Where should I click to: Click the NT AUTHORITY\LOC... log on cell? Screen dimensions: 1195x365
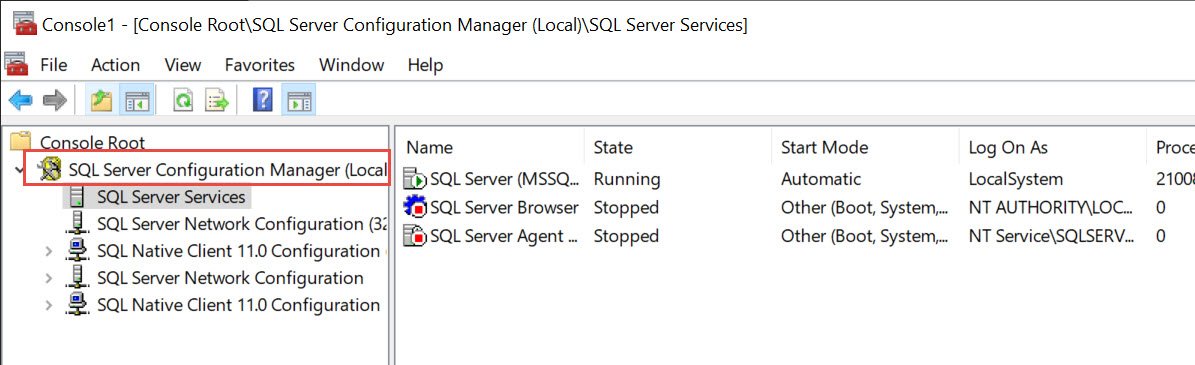click(x=1050, y=207)
